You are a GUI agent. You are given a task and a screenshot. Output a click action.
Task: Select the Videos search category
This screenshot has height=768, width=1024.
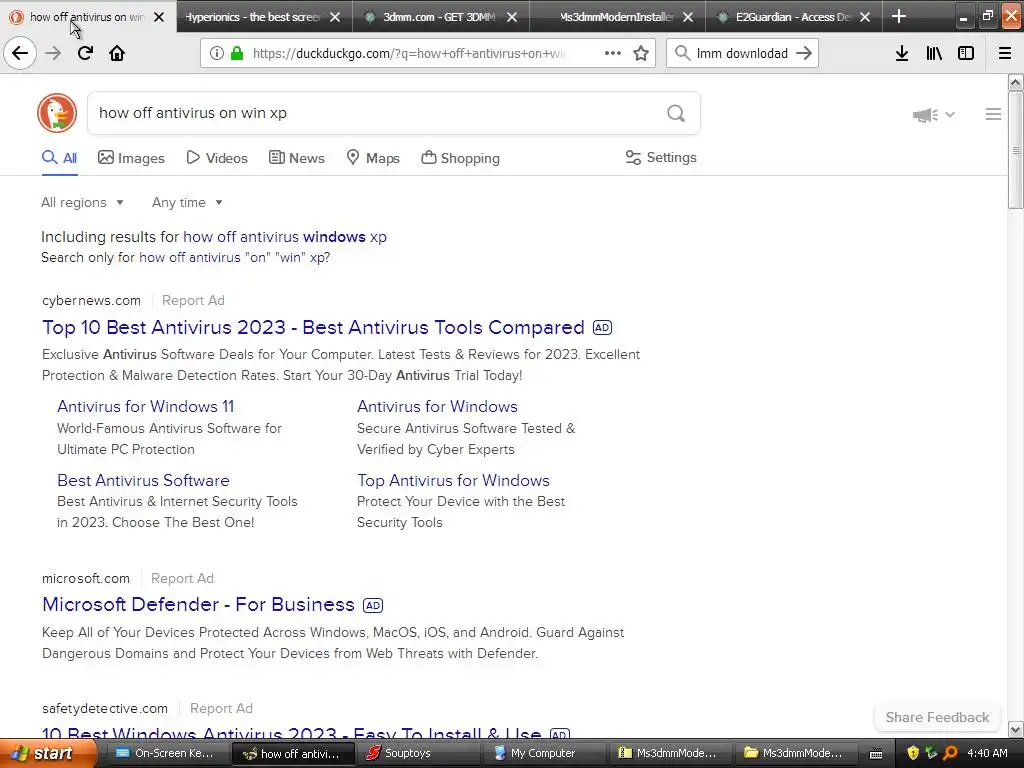coord(217,158)
